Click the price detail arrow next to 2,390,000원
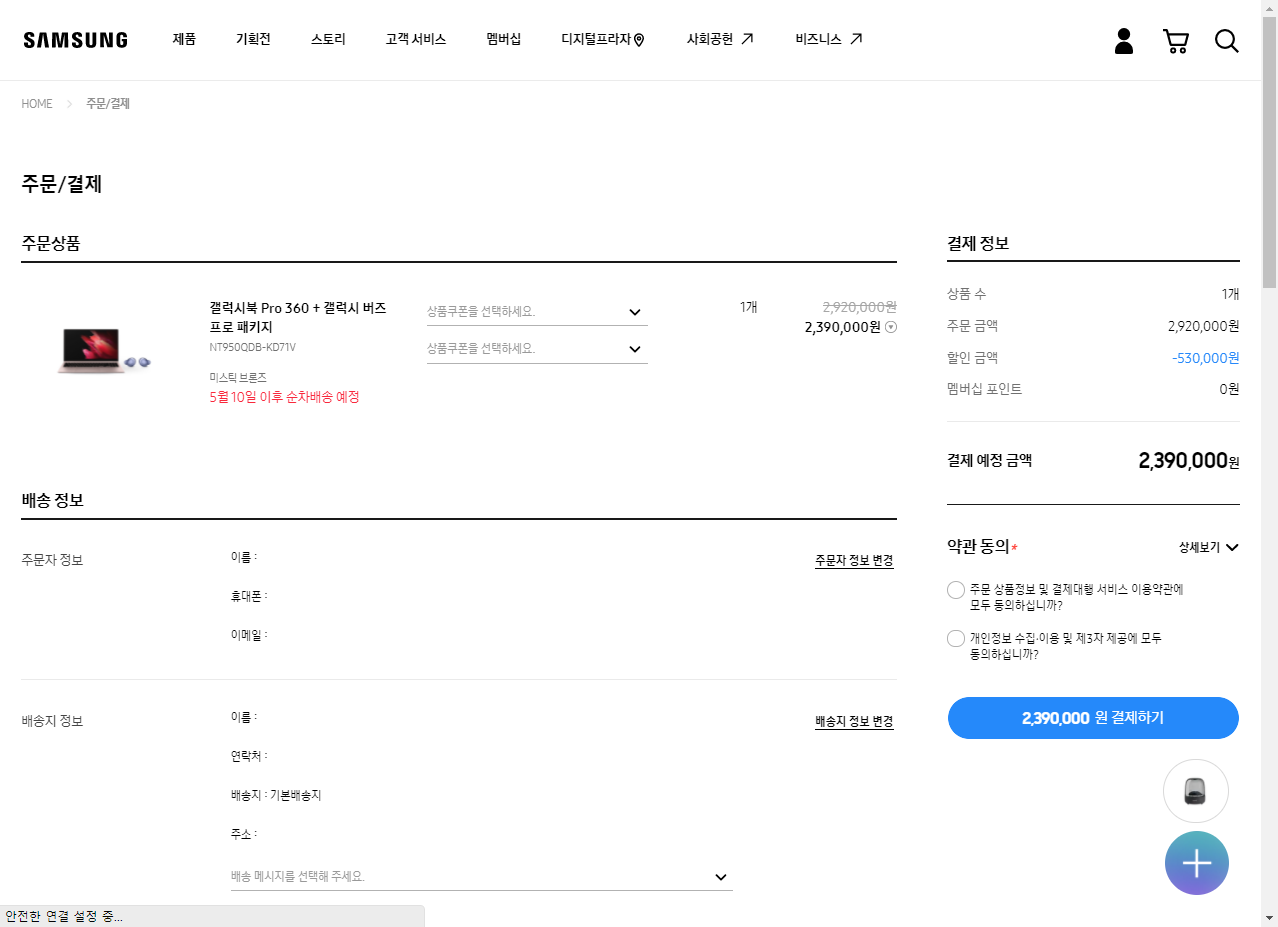 pos(891,327)
